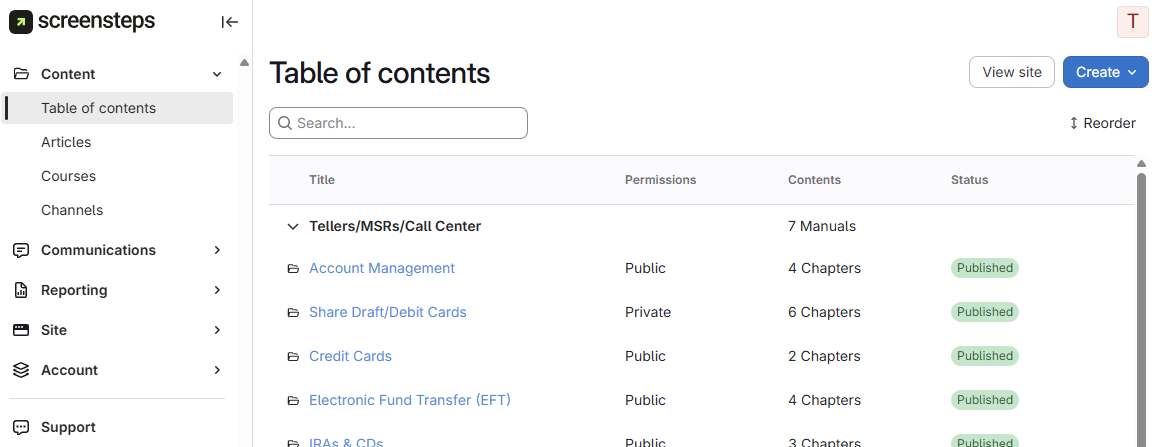1158x447 pixels.
Task: Collapse the sidebar with the arrow icon
Action: [230, 22]
